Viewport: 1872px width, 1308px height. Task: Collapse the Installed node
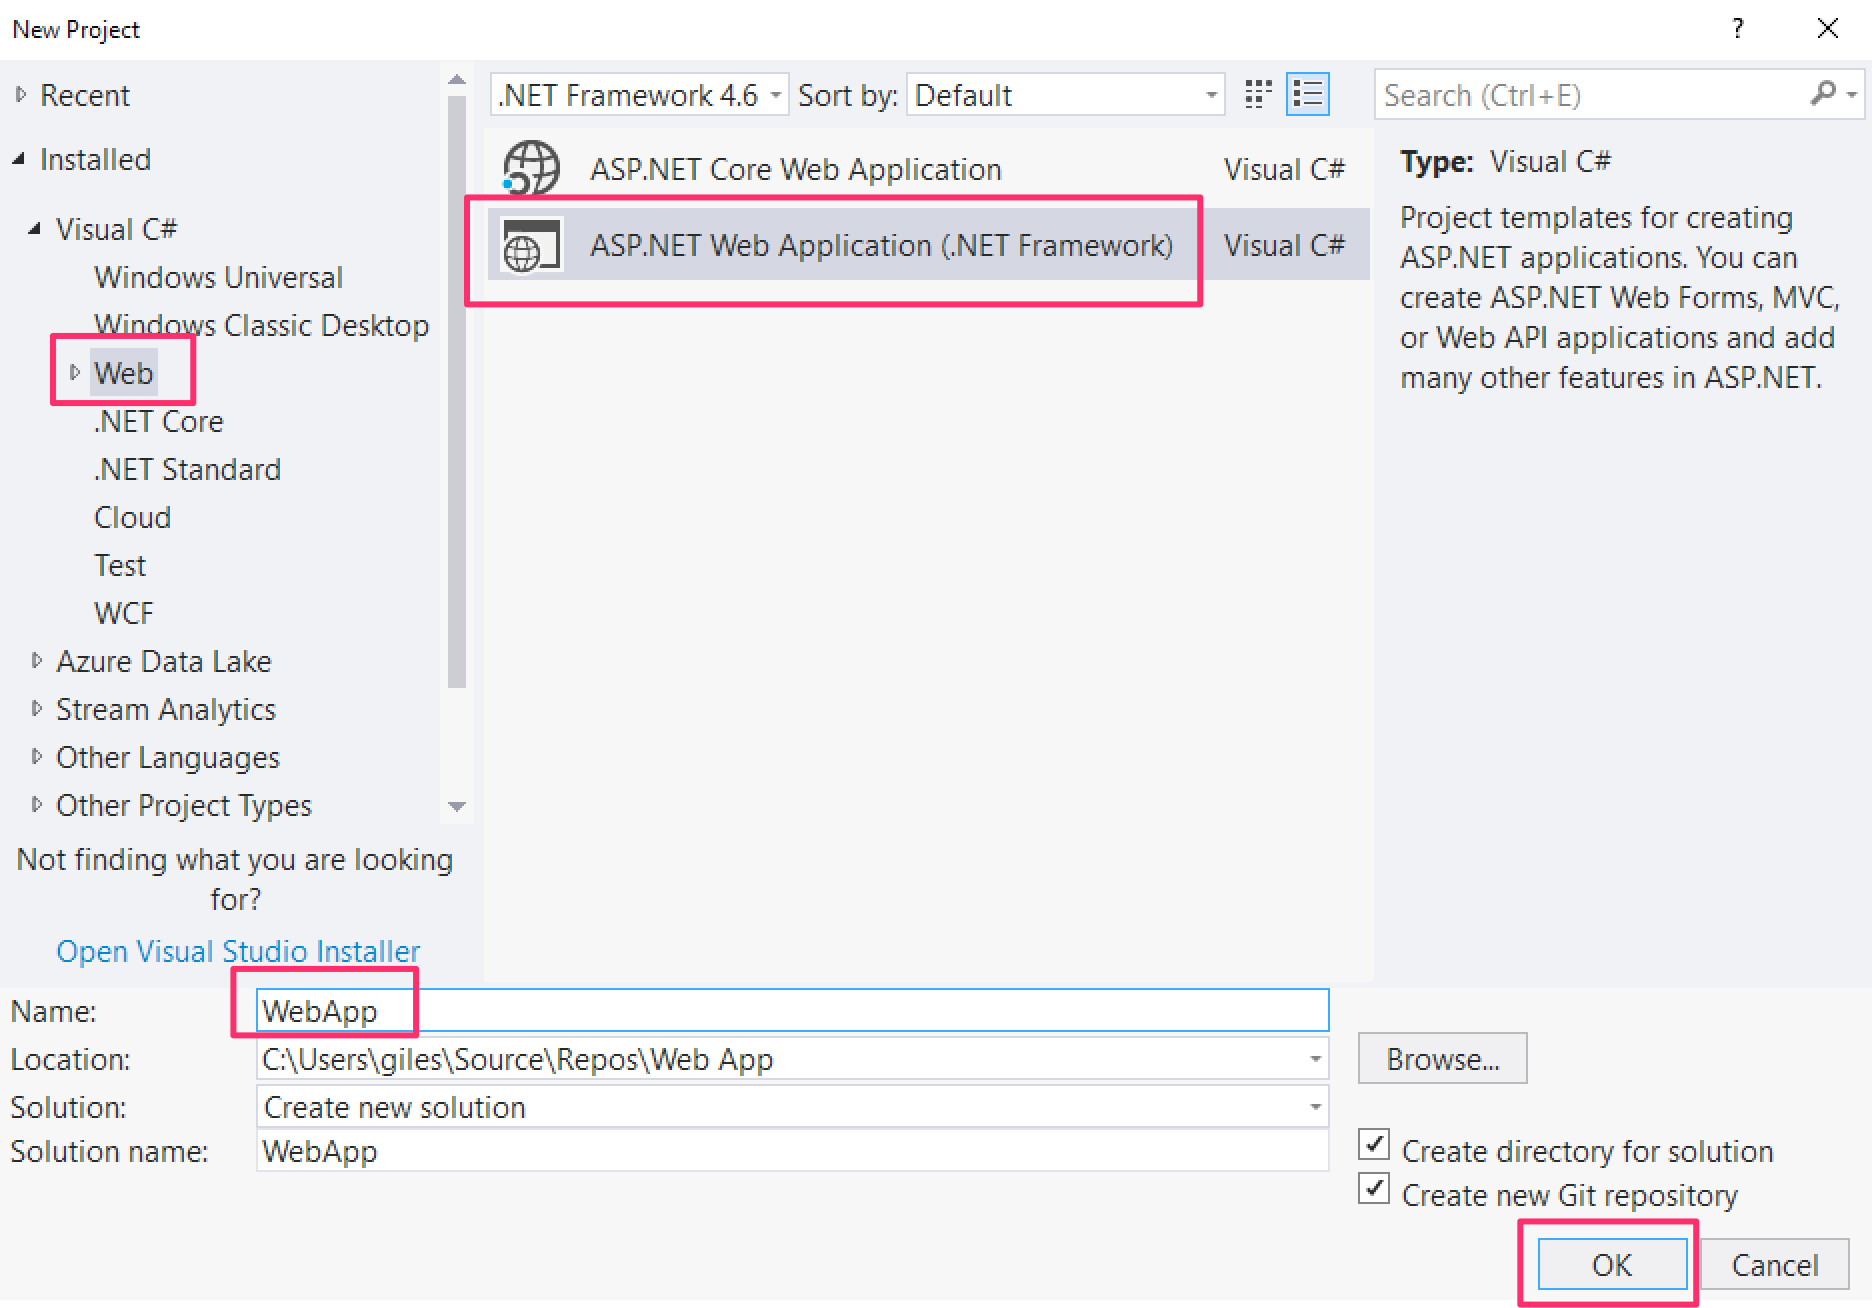pyautogui.click(x=19, y=159)
